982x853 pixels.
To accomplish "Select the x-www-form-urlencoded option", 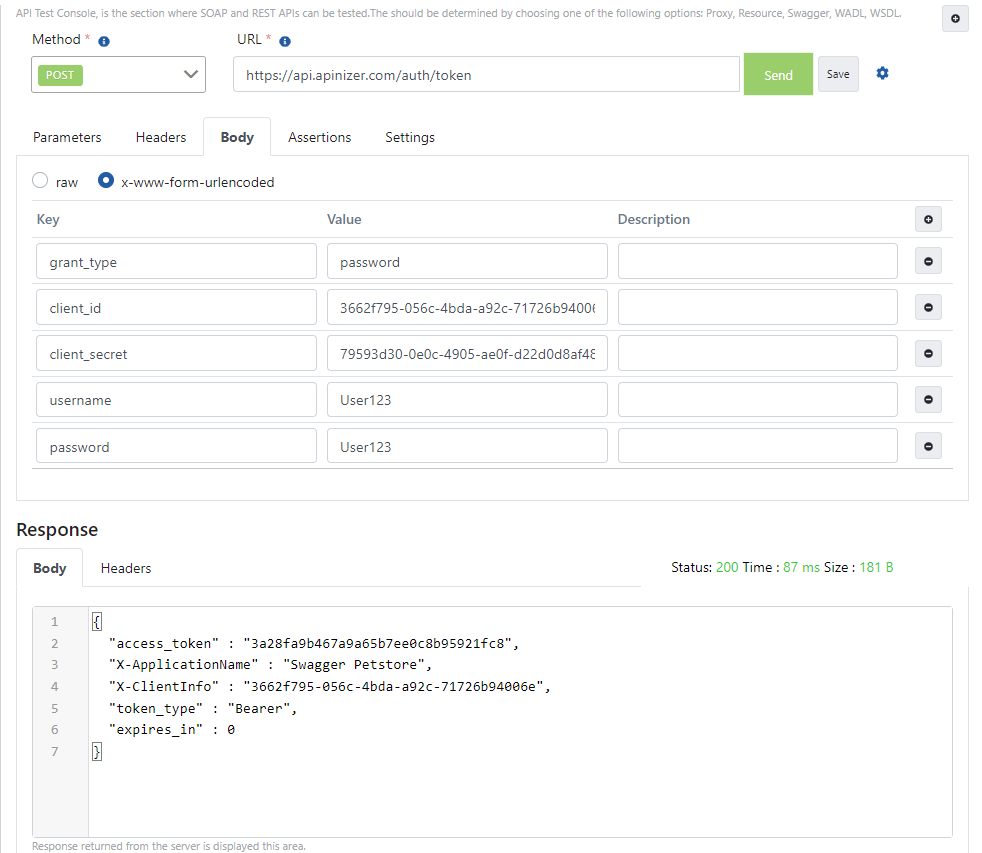I will [105, 181].
